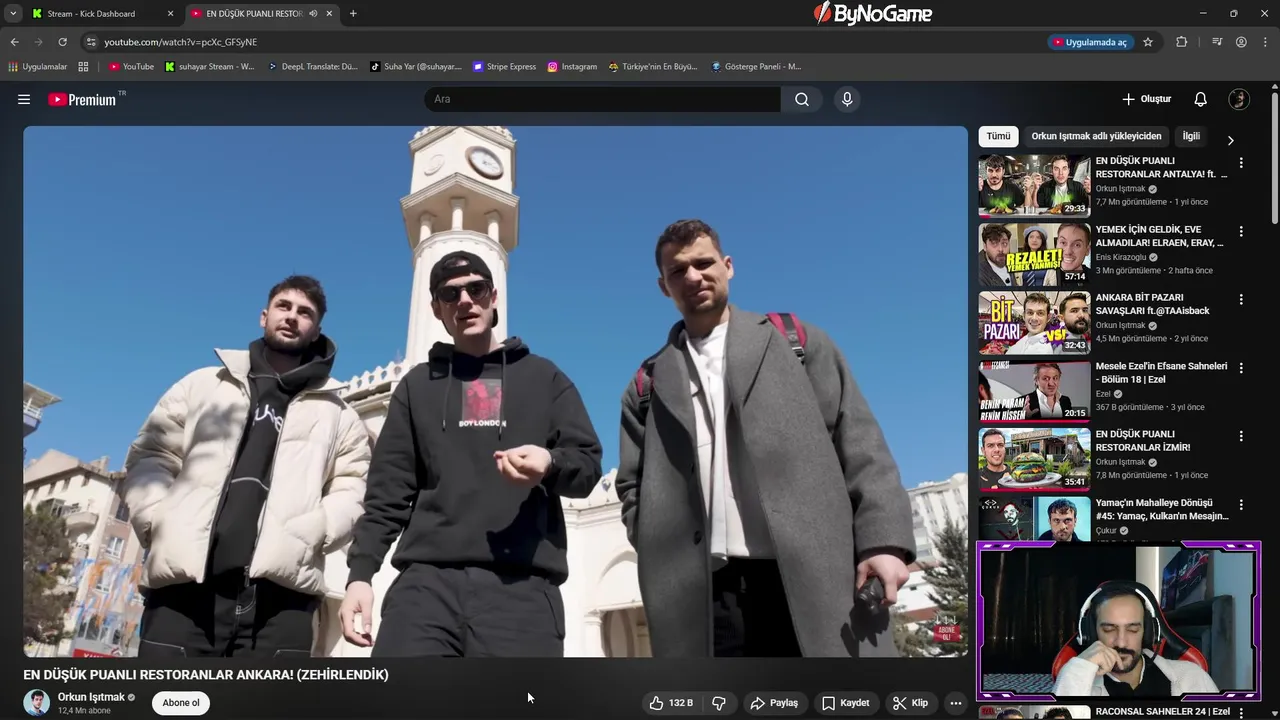Click the Paylaş share button

coord(774,703)
